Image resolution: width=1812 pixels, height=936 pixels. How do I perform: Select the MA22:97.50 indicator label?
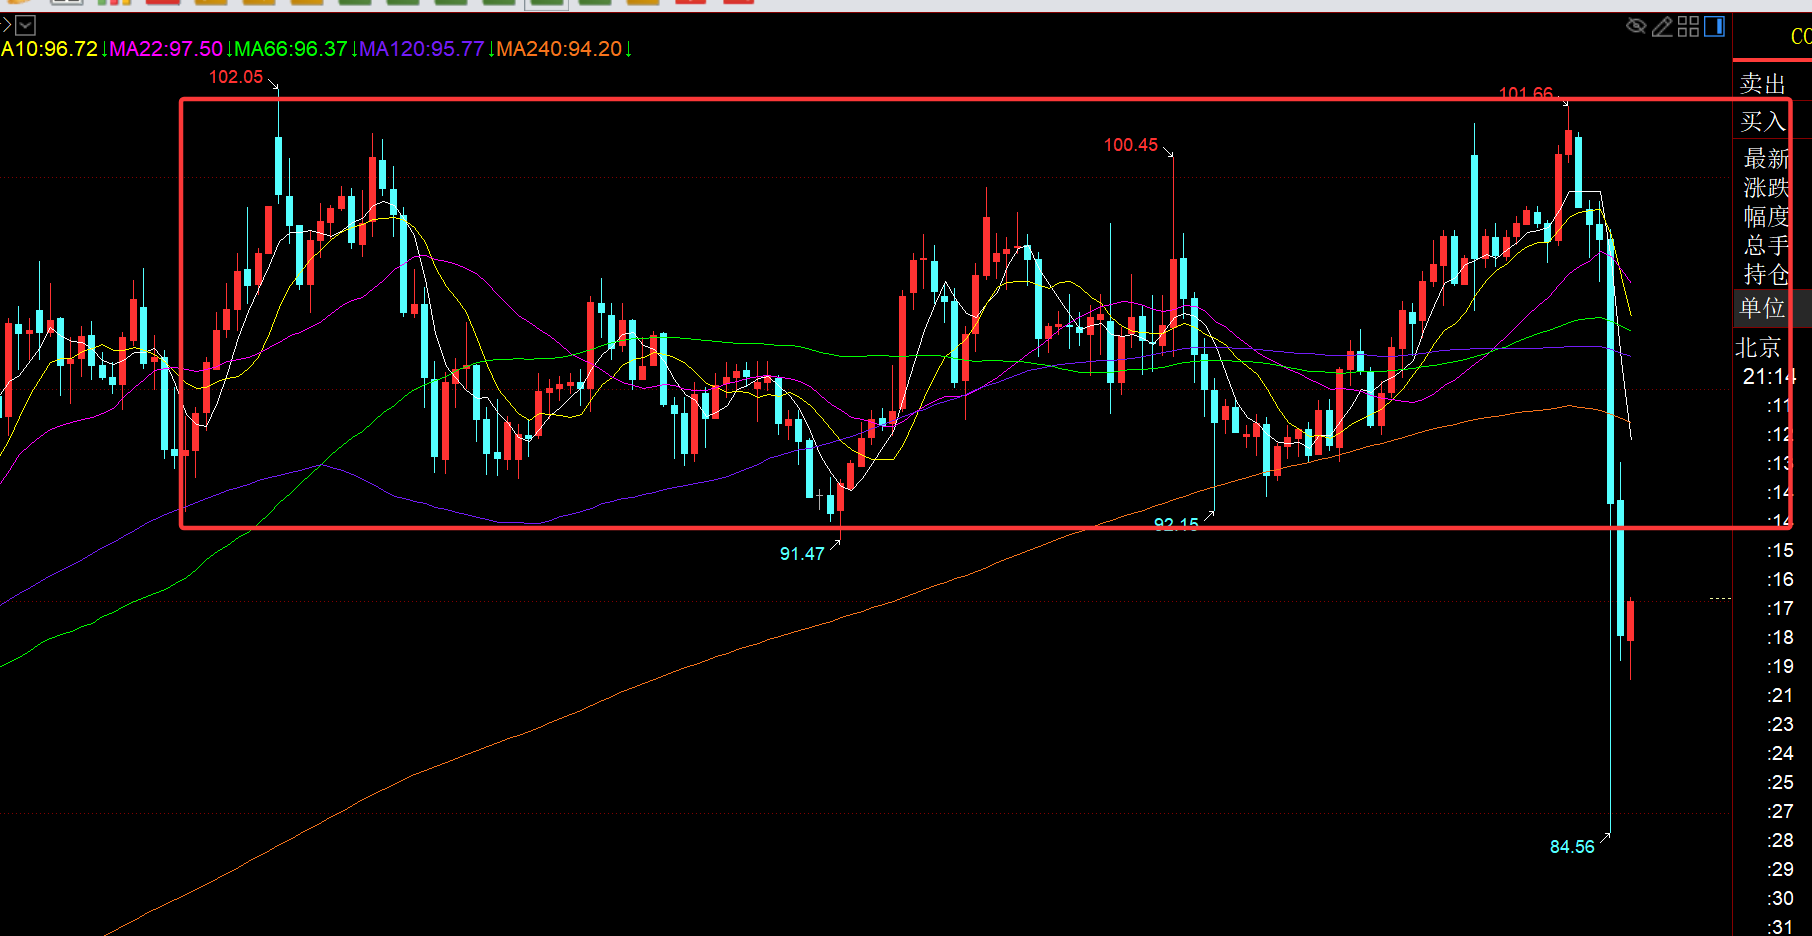click(x=166, y=49)
